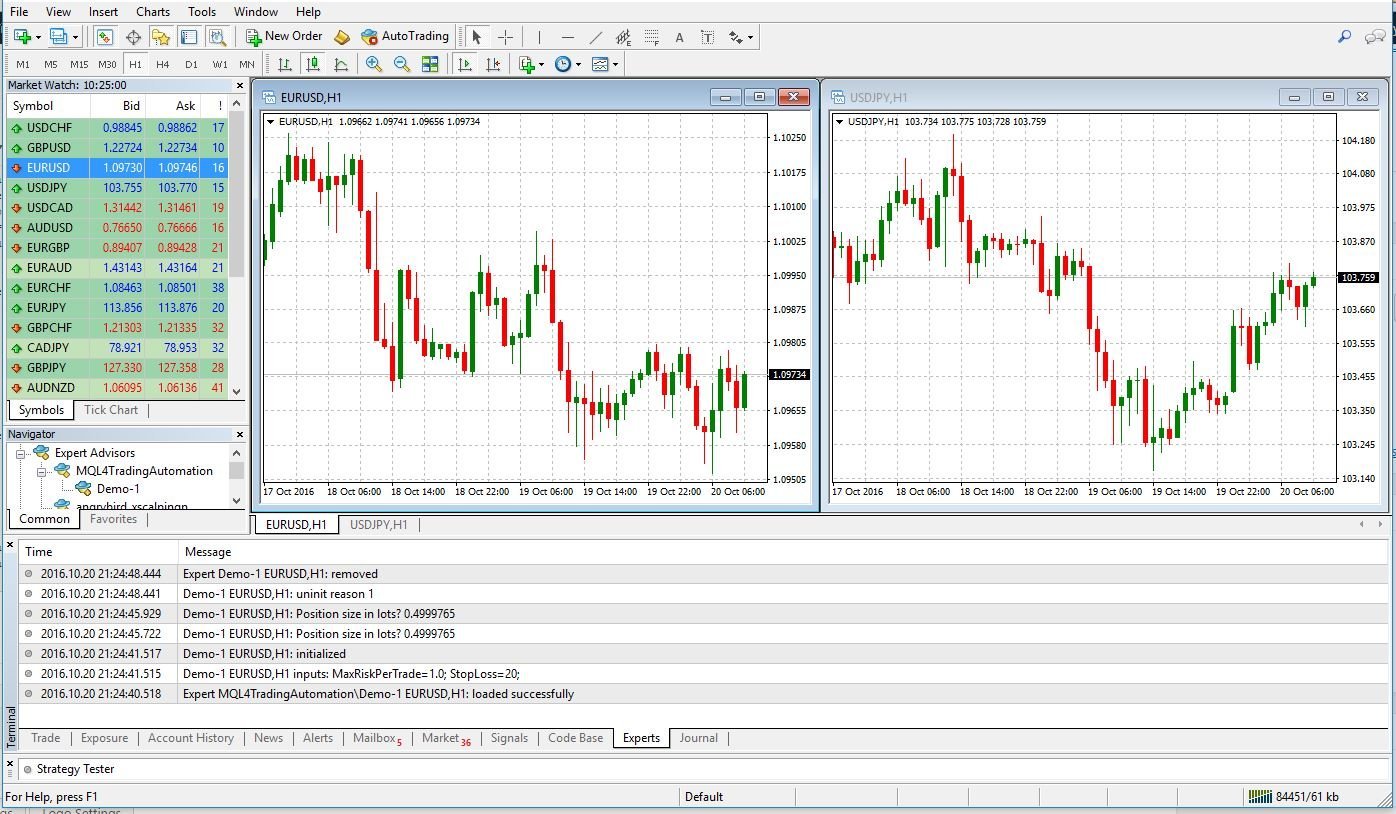The width and height of the screenshot is (1396, 814).
Task: Open the Charts menu
Action: pos(153,12)
